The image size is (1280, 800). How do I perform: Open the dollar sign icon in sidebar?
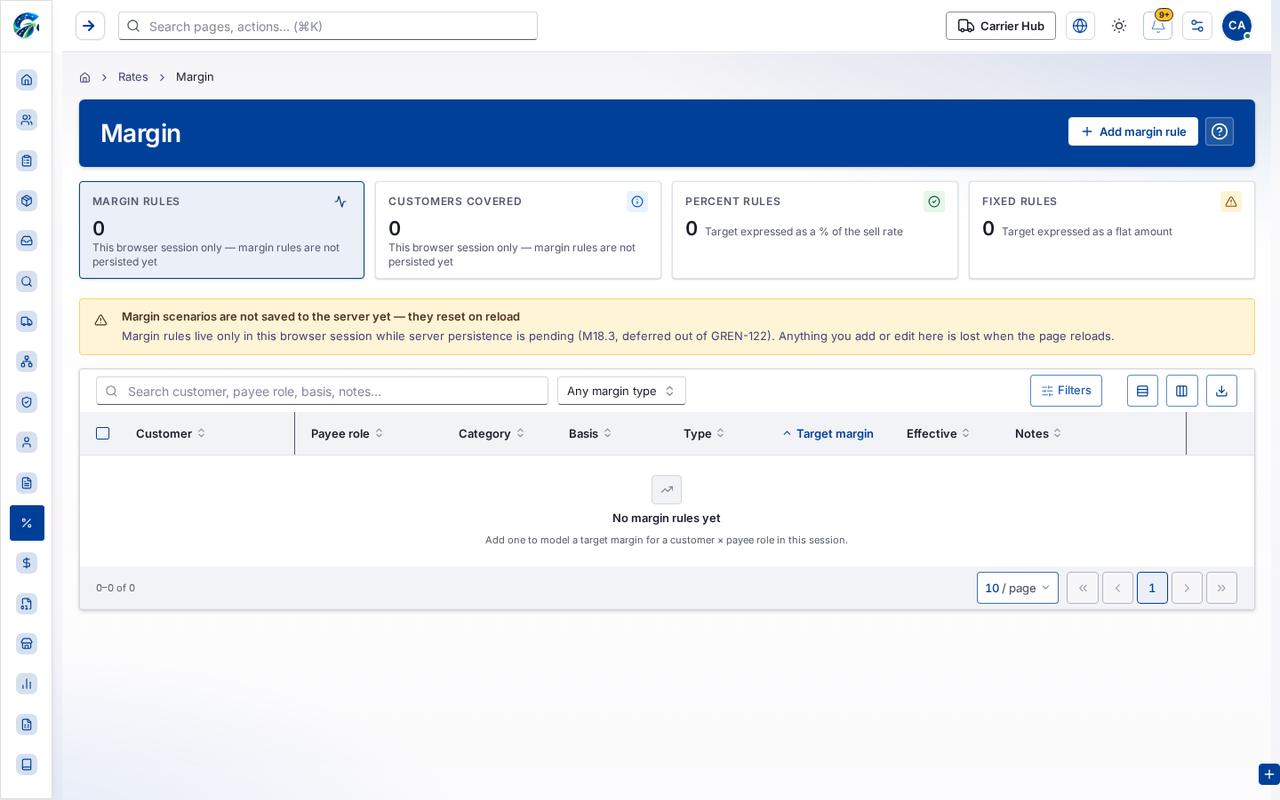[27, 563]
